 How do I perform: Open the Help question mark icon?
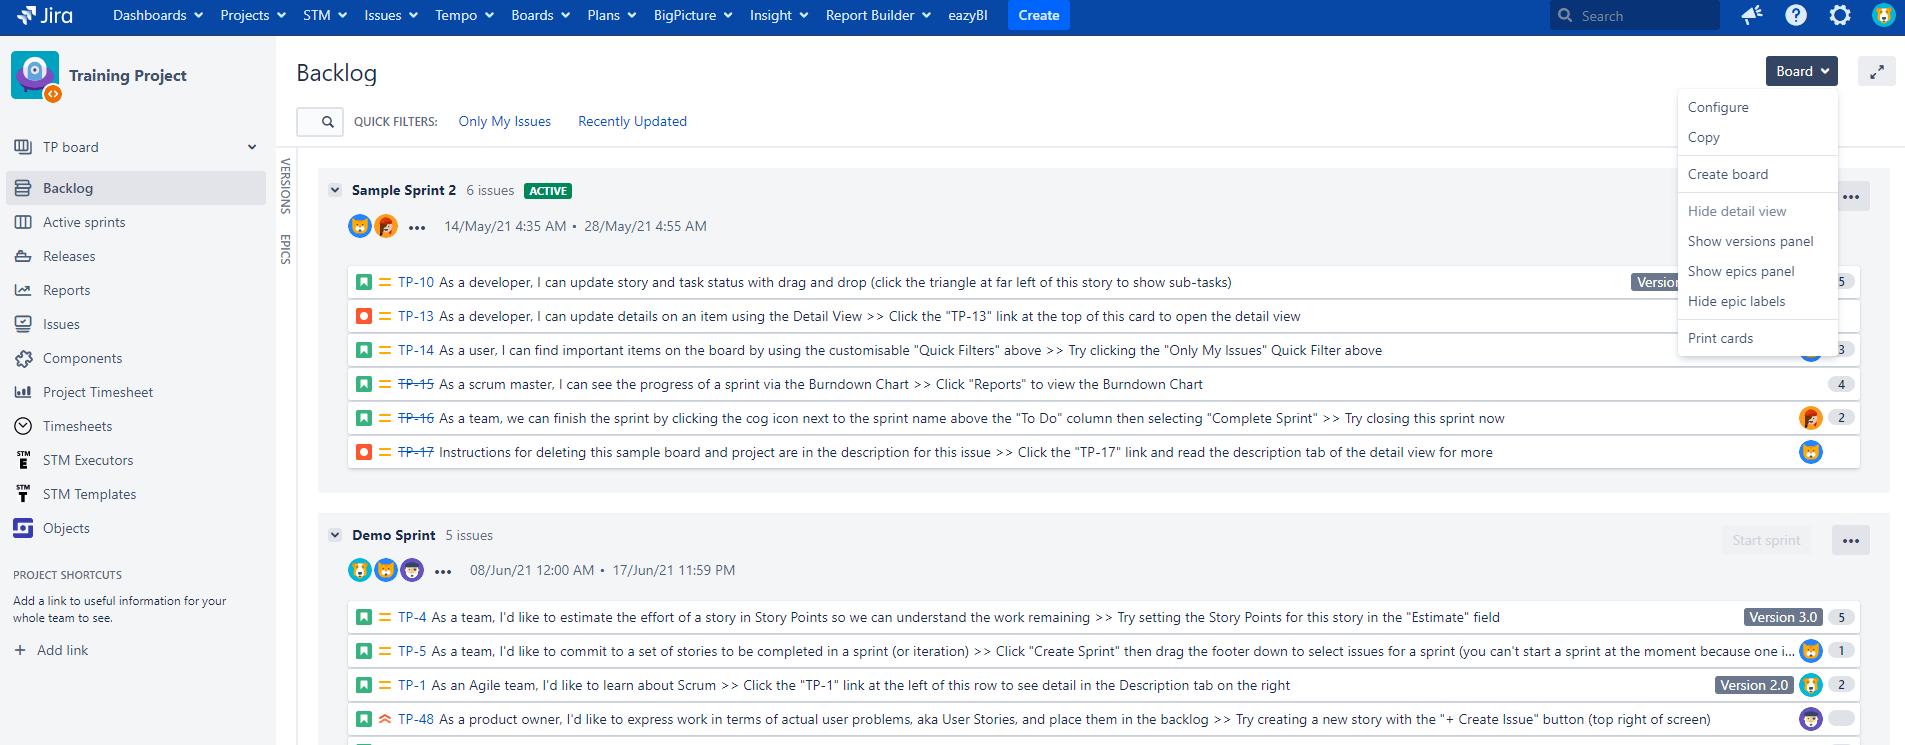(1796, 15)
